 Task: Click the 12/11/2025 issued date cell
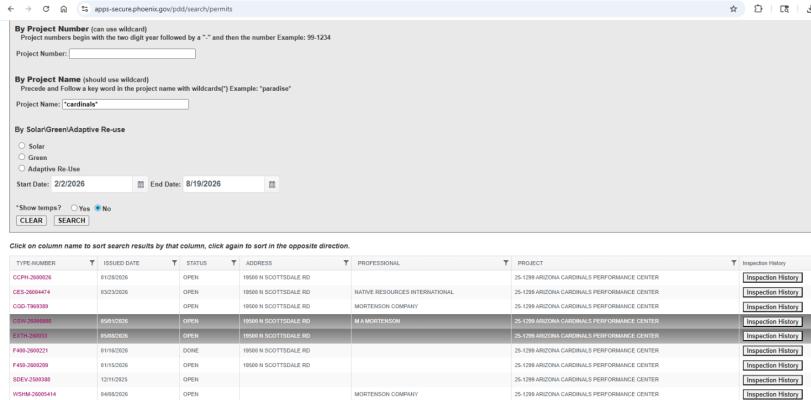tap(114, 380)
